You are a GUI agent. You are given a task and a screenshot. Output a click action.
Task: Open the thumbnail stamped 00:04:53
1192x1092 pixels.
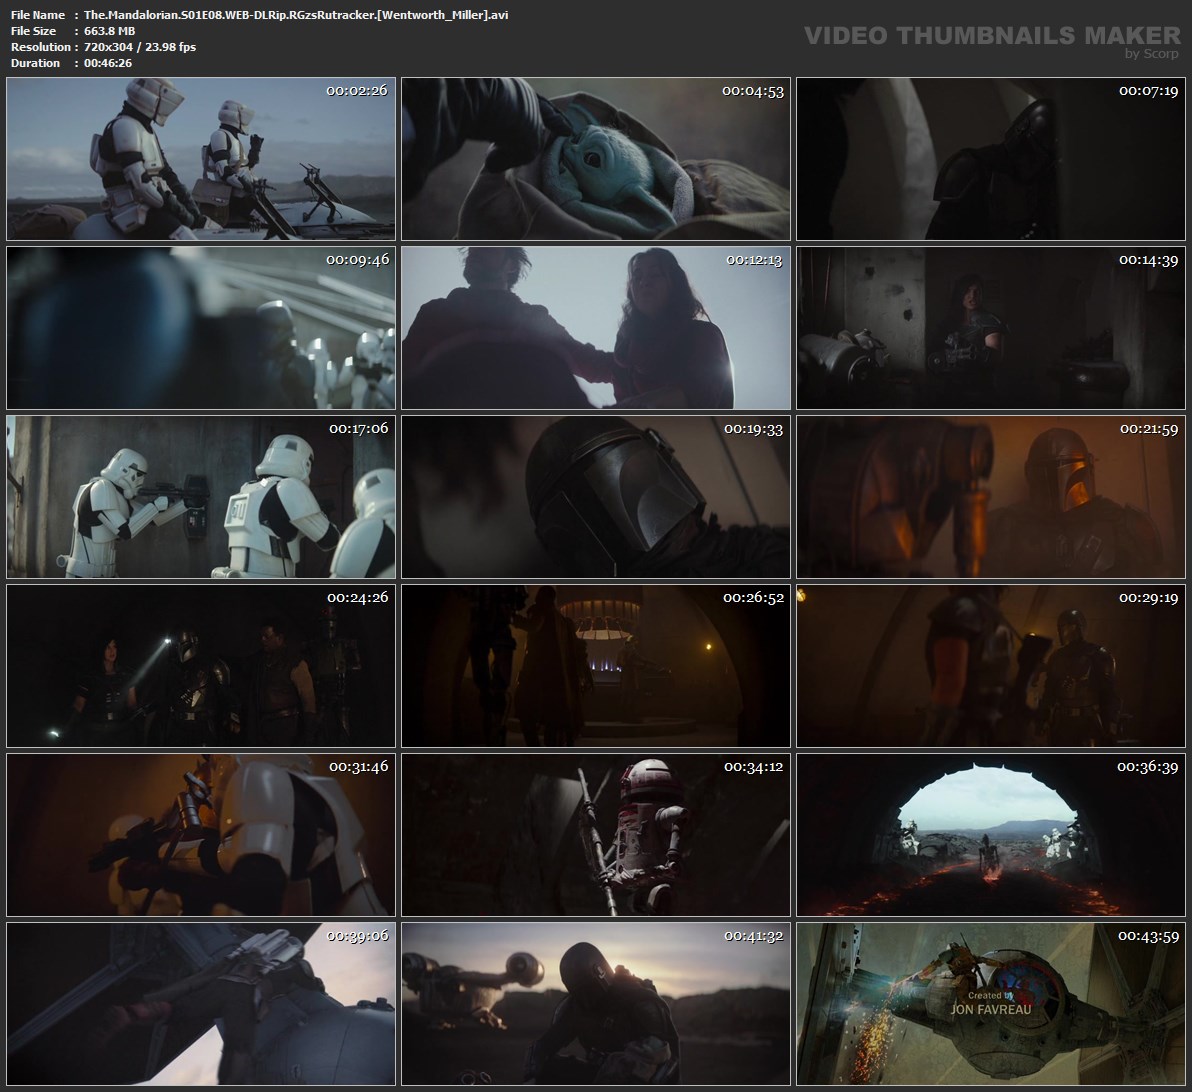pyautogui.click(x=596, y=159)
